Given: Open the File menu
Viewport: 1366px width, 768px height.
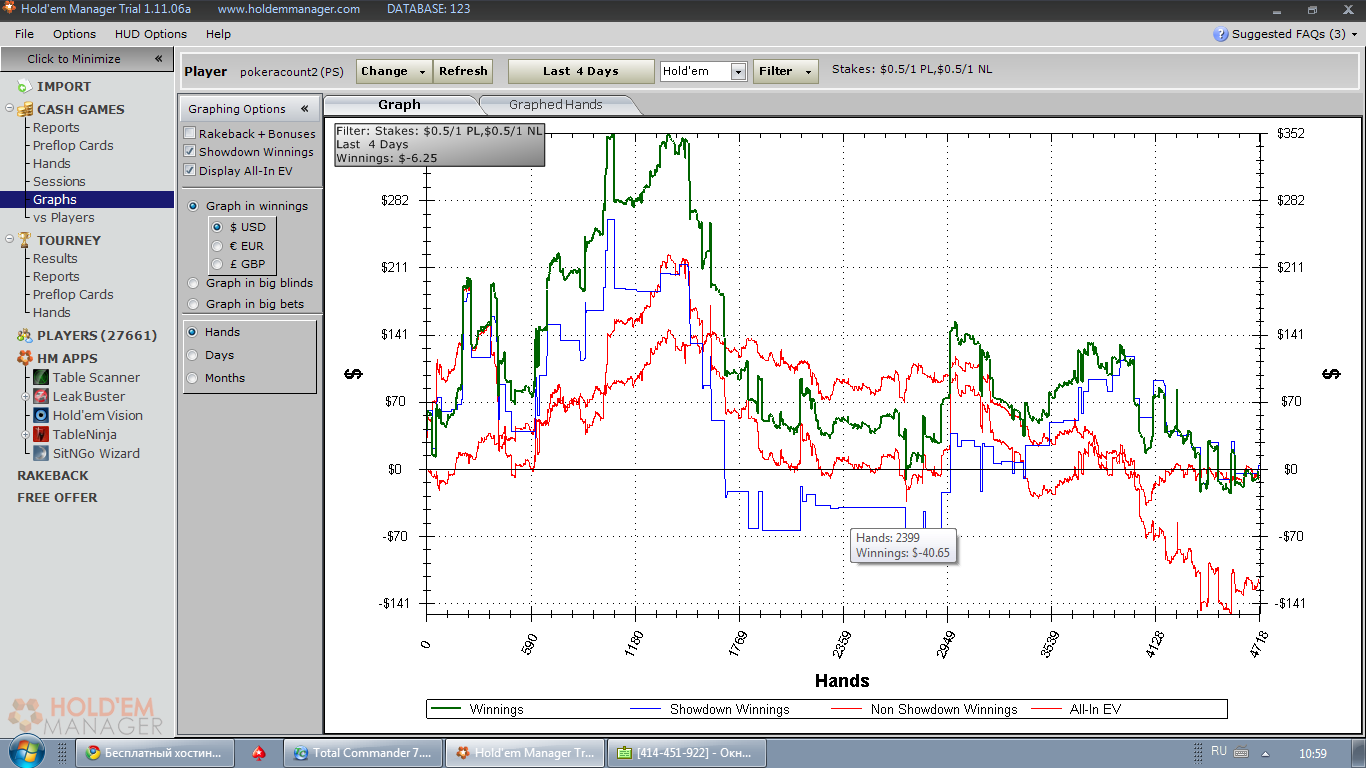Looking at the screenshot, I should click(x=25, y=34).
